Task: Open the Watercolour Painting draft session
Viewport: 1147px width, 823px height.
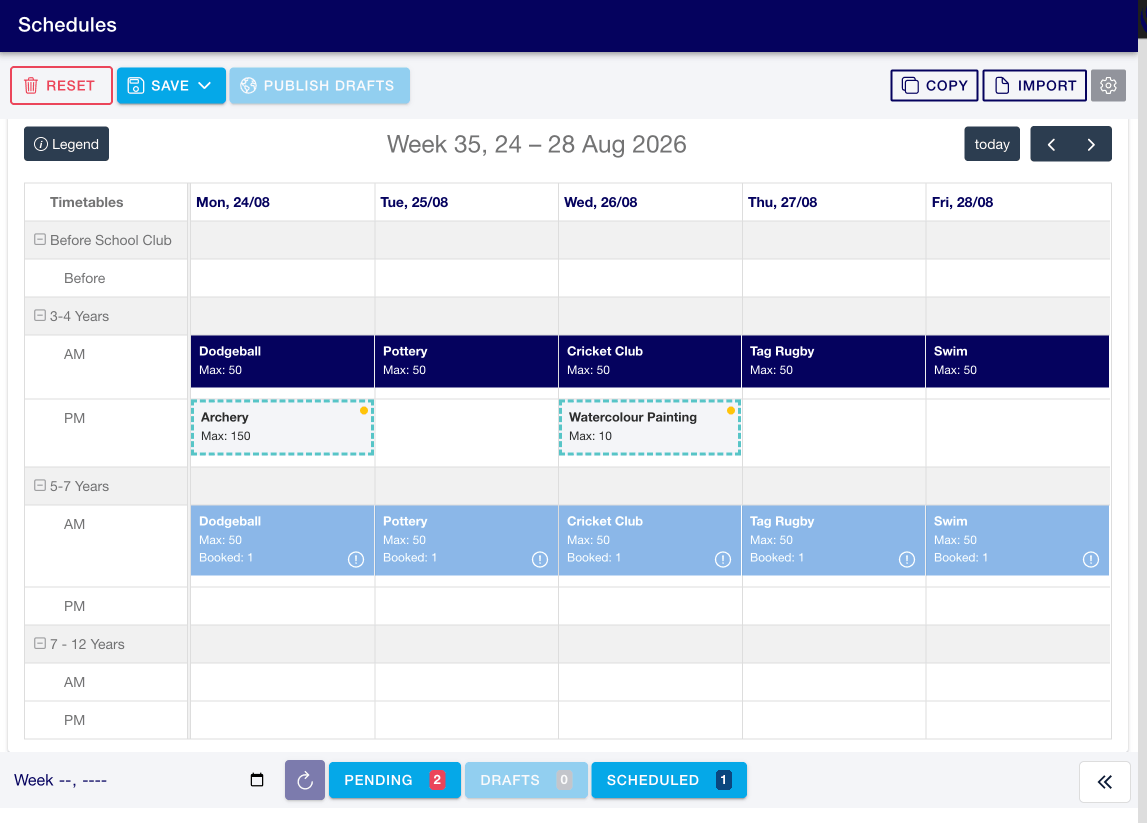Action: point(650,427)
